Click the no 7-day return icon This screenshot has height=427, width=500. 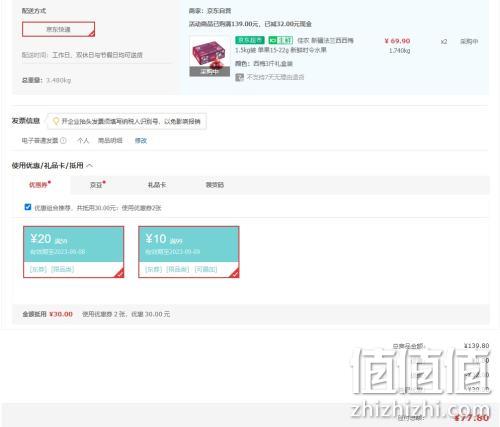pos(239,77)
